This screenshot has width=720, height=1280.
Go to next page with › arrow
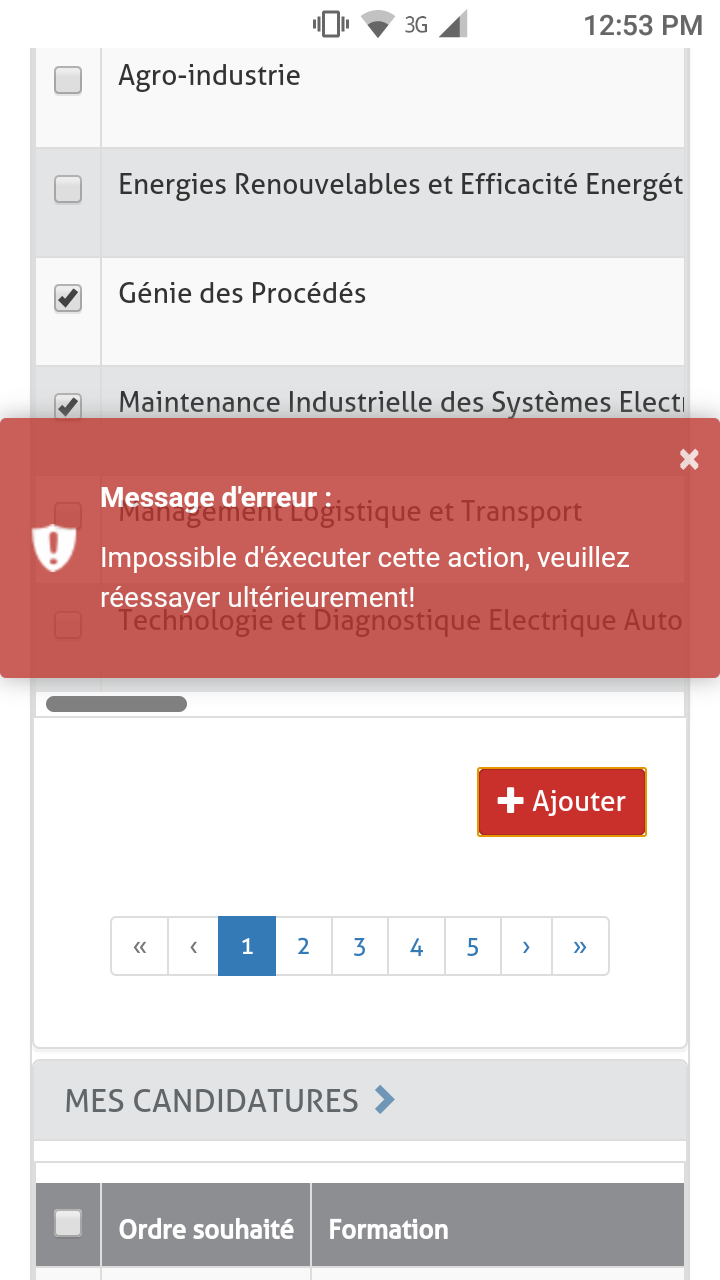click(526, 946)
